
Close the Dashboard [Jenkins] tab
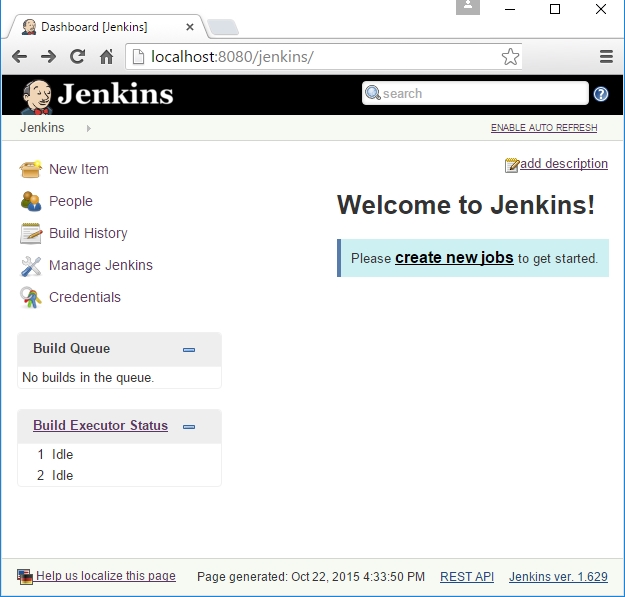(x=190, y=27)
